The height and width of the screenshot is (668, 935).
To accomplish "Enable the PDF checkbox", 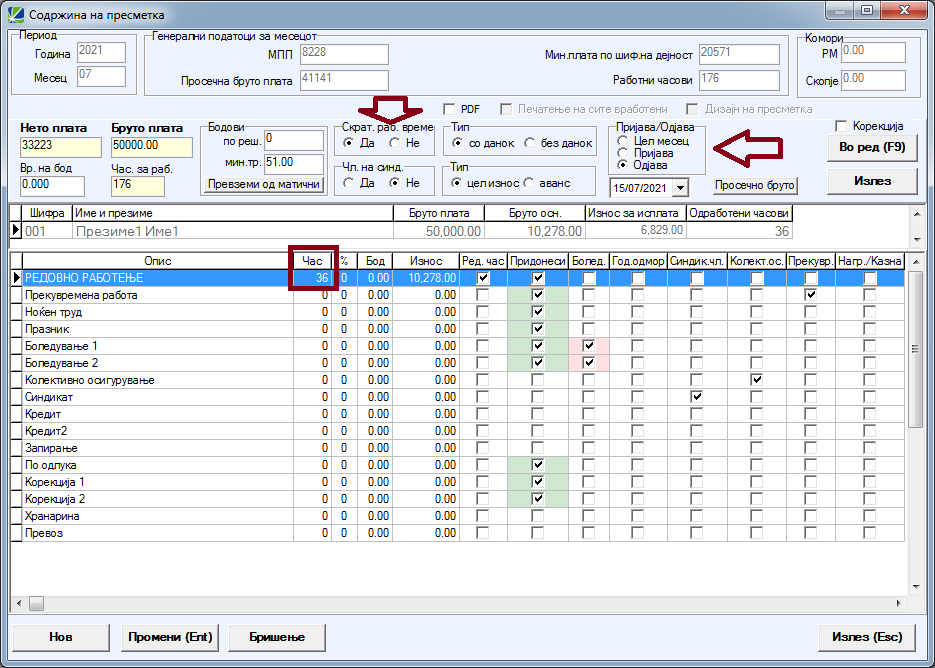I will [x=450, y=109].
